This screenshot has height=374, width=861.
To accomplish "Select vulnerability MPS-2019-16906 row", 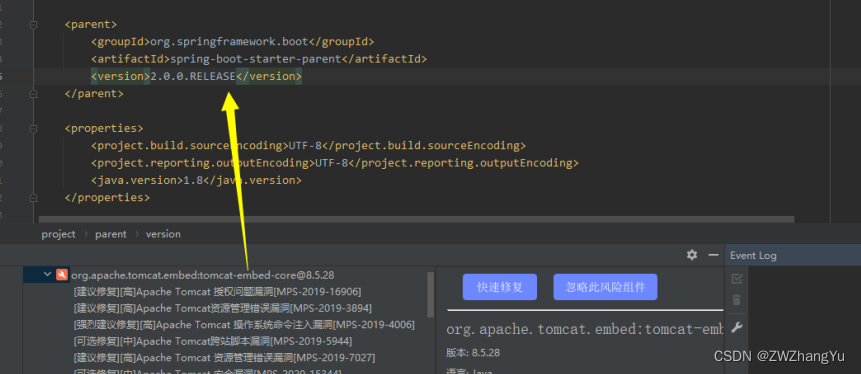I will [217, 291].
